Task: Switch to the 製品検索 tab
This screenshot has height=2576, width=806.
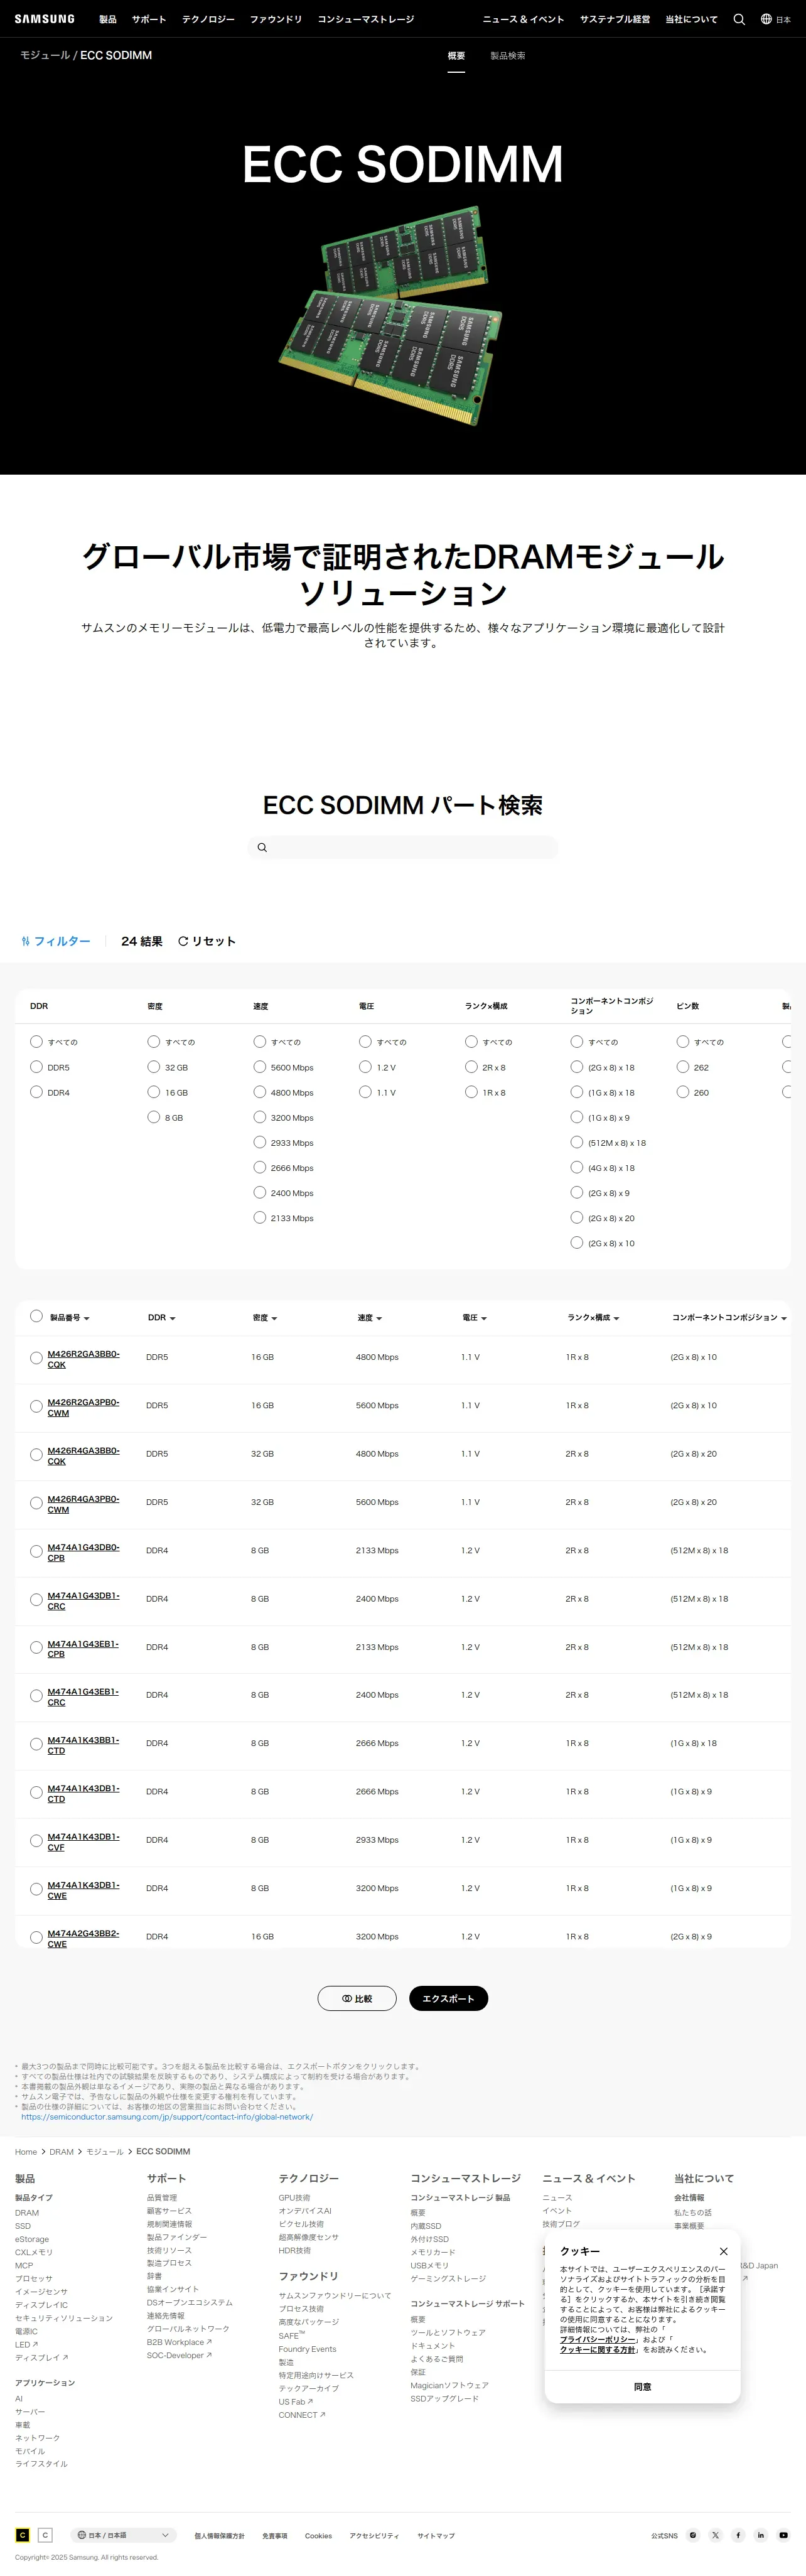Action: [508, 56]
